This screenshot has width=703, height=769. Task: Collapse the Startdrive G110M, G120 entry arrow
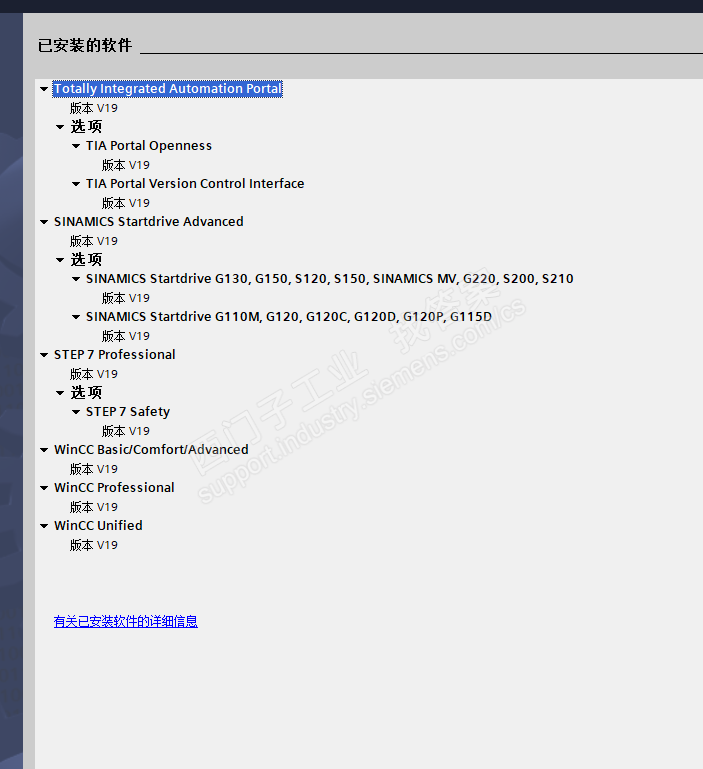(x=76, y=317)
